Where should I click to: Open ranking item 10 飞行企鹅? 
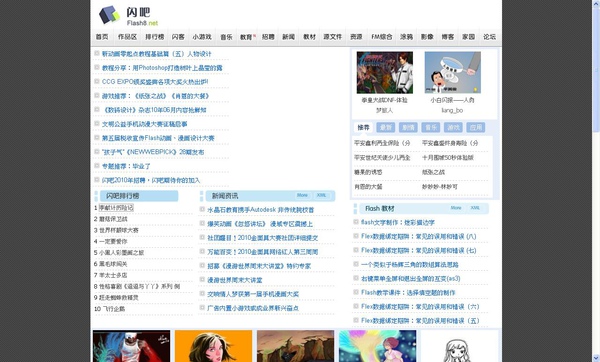(x=113, y=309)
